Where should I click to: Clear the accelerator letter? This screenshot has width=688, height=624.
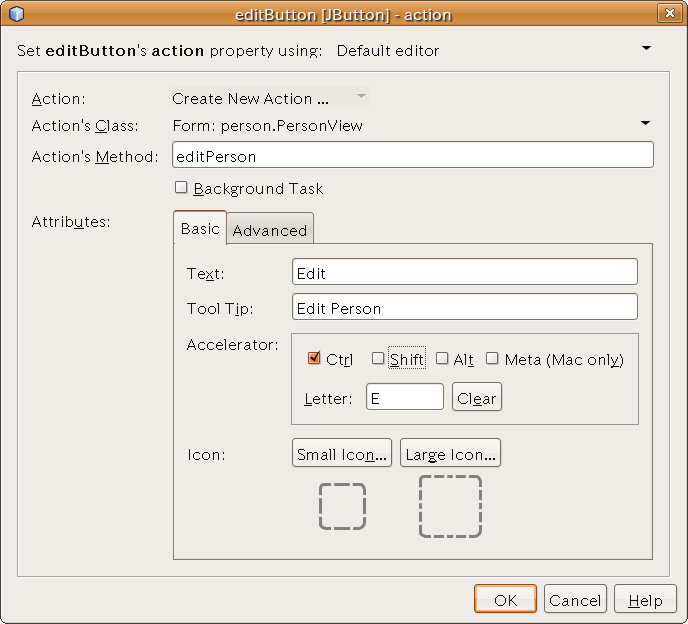click(477, 398)
